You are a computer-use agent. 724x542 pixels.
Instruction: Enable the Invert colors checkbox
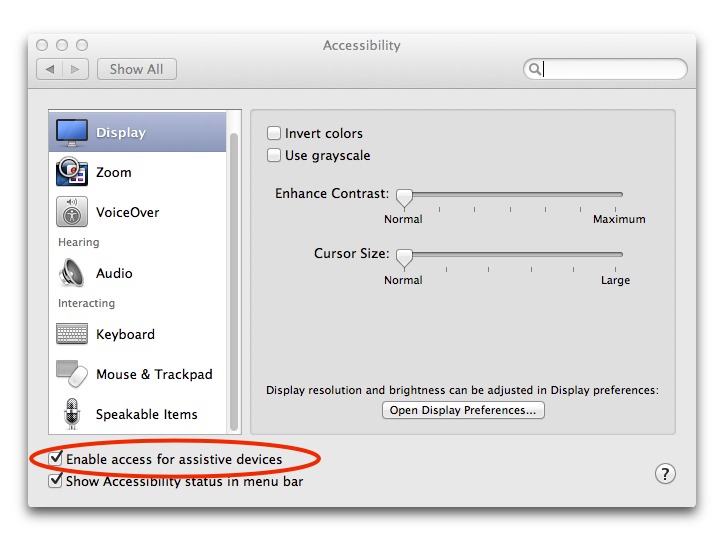[x=274, y=133]
